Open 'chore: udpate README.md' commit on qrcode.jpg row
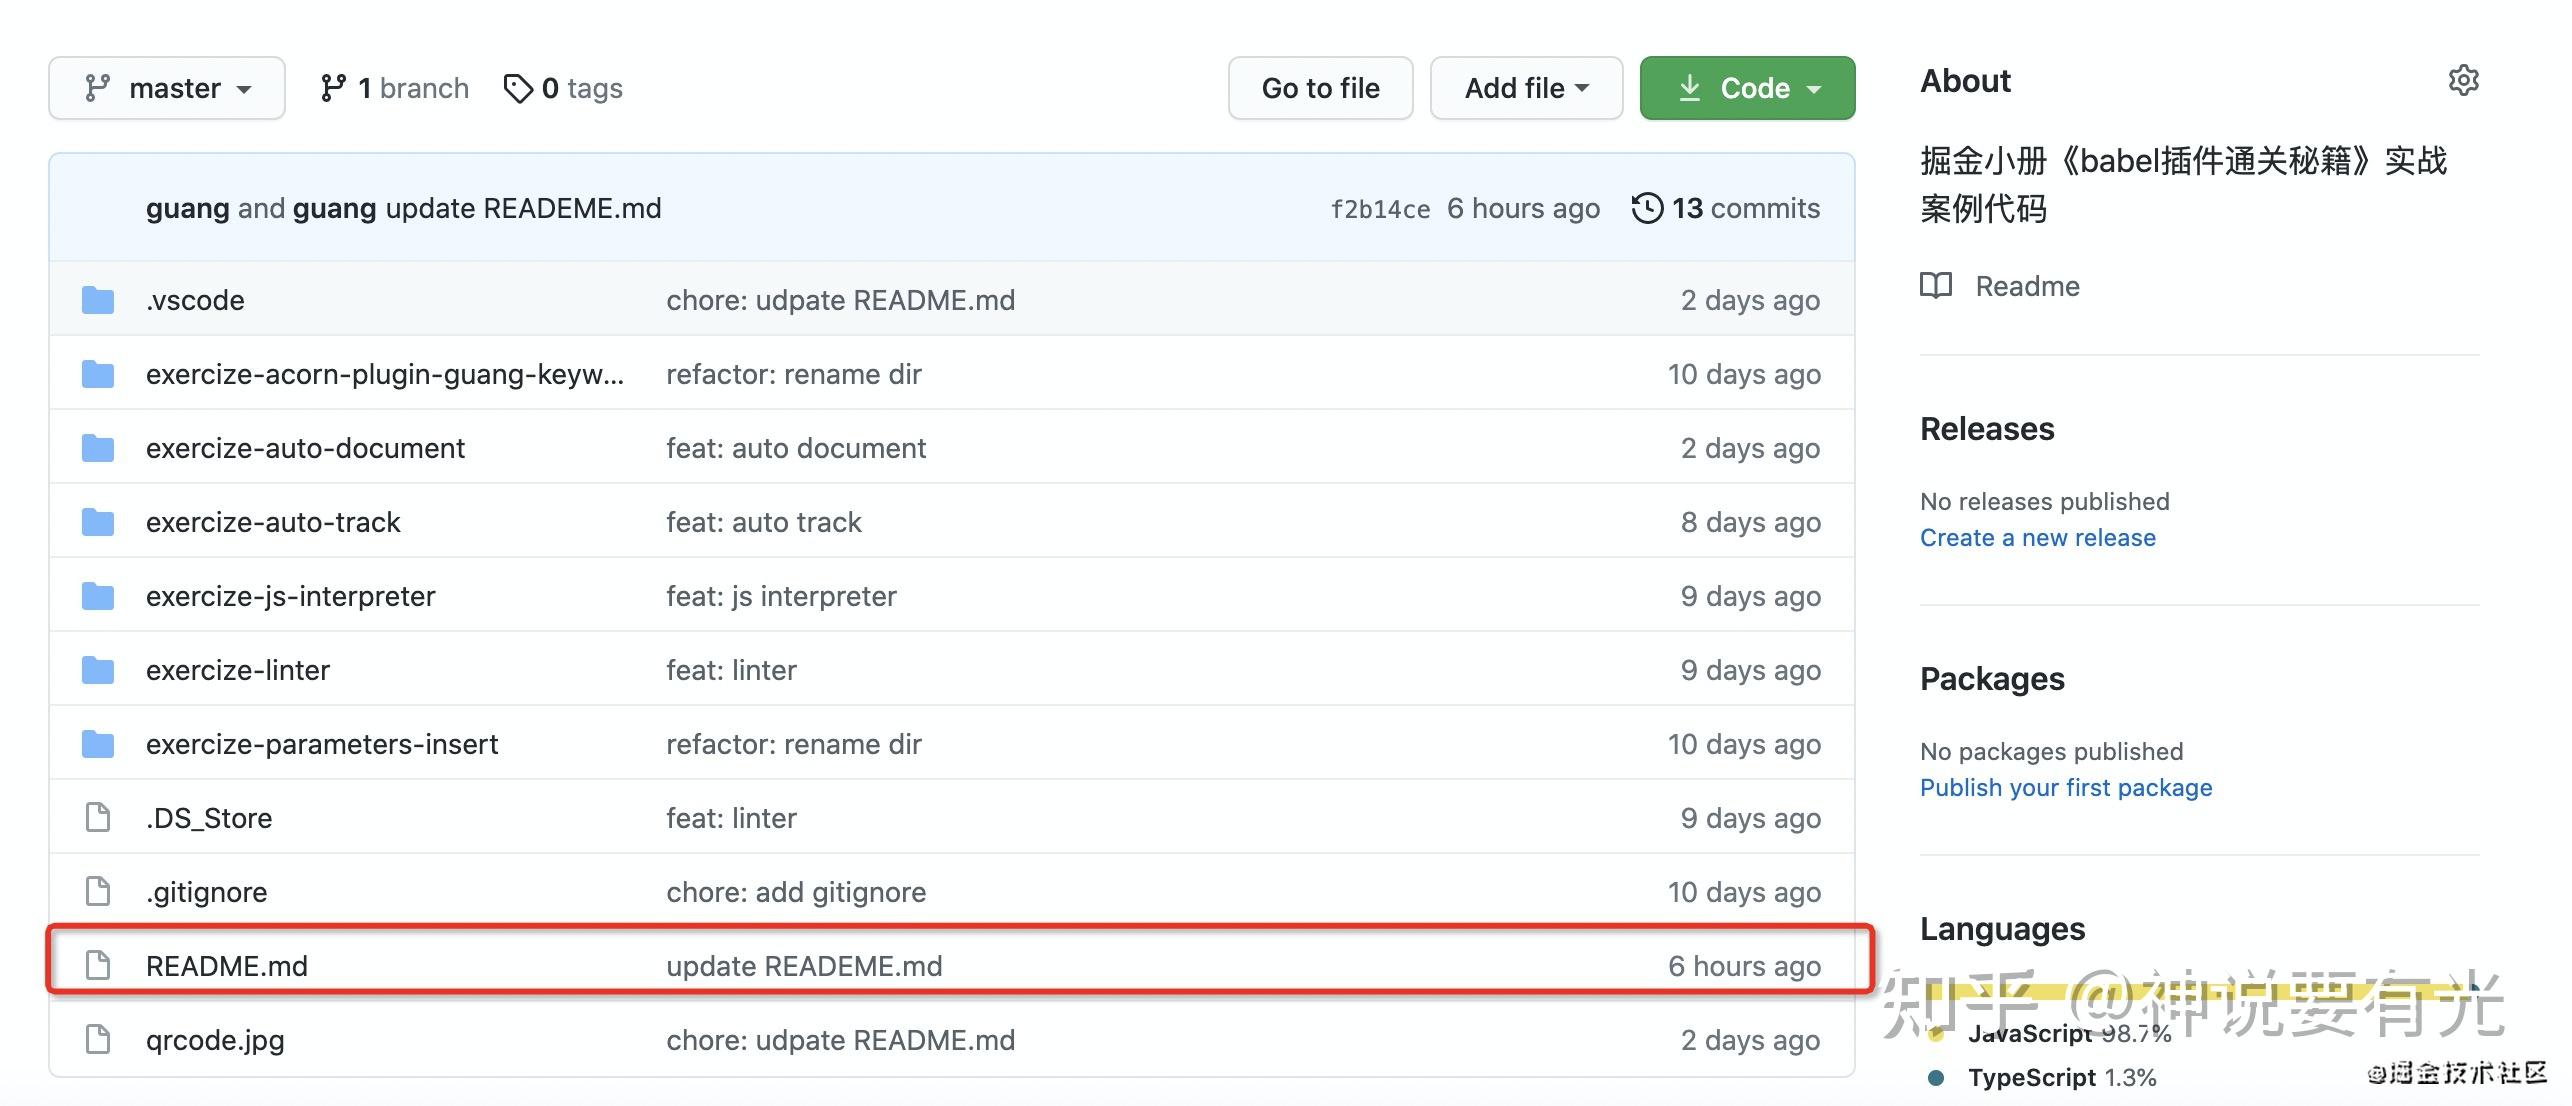Viewport: 2572px width, 1106px height. 841,1040
